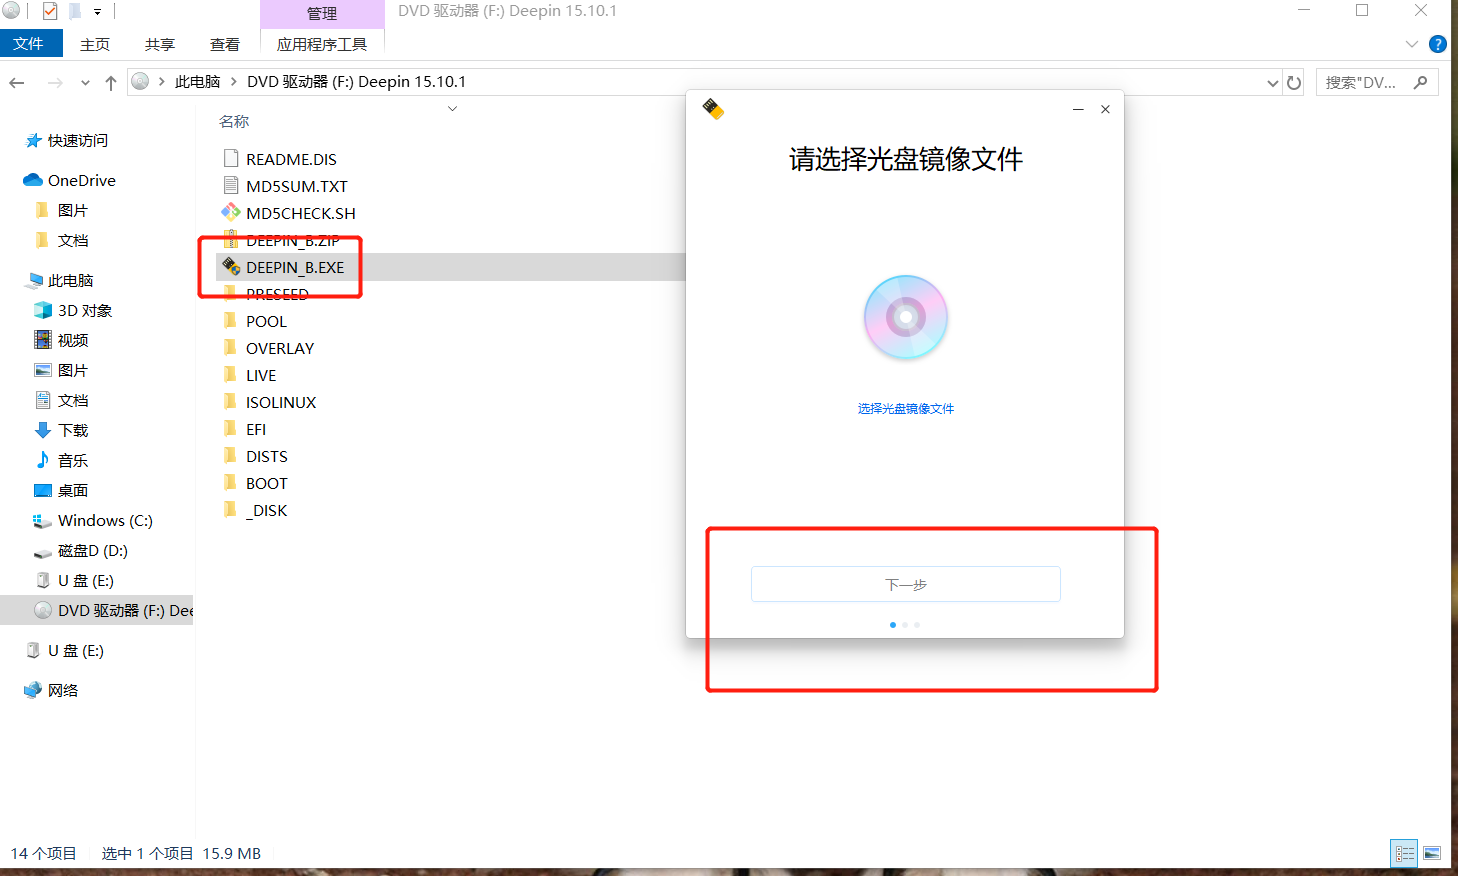Image resolution: width=1458 pixels, height=876 pixels.
Task: Open 'U 盘 (E:)' under 此电脑
Action: (x=86, y=580)
